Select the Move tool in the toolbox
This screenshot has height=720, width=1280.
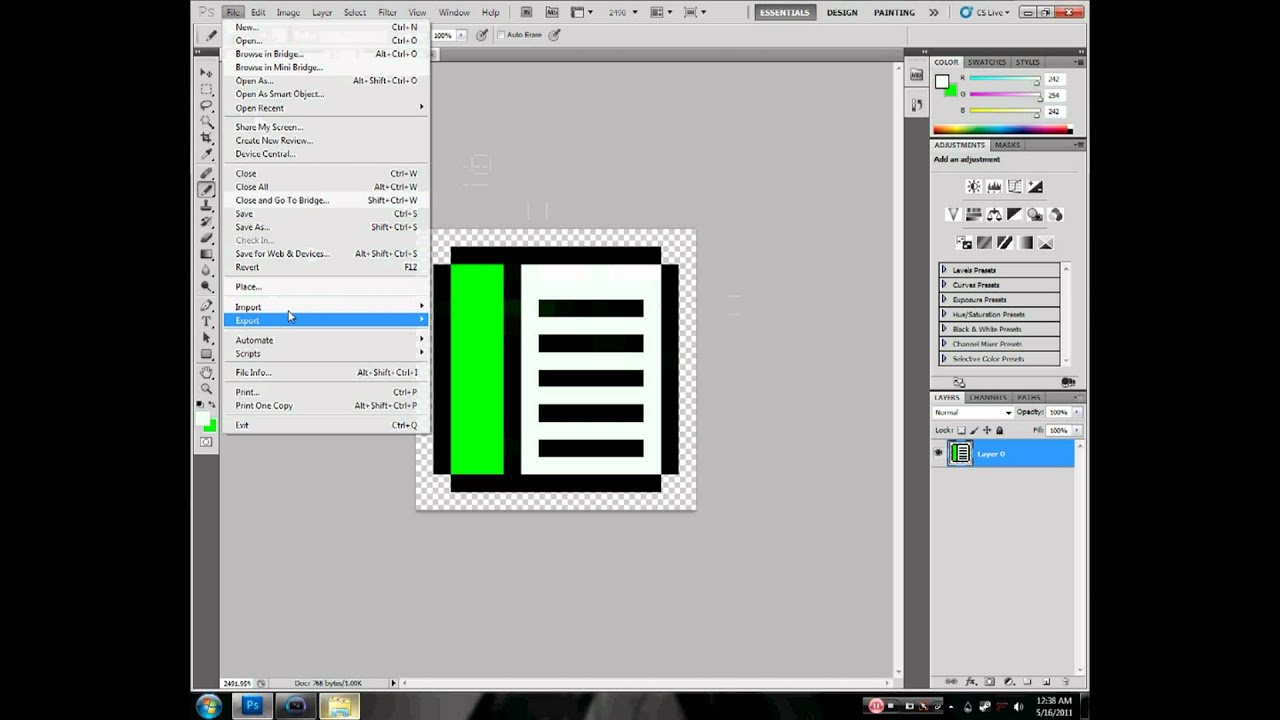pyautogui.click(x=207, y=73)
